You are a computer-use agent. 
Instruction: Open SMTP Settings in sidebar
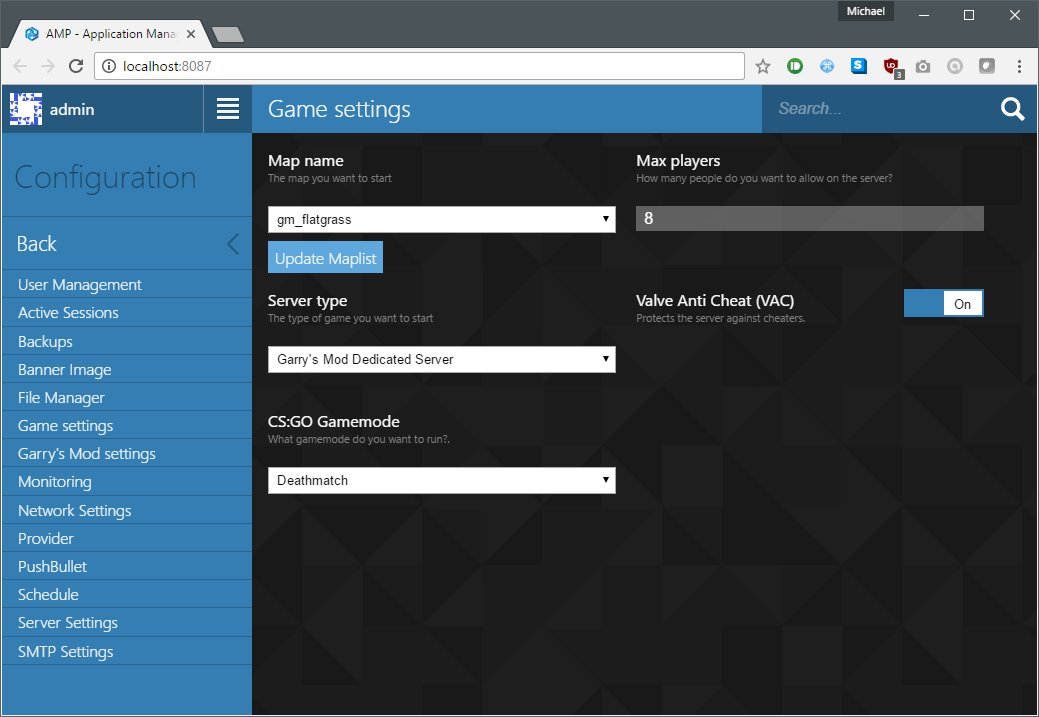127,651
